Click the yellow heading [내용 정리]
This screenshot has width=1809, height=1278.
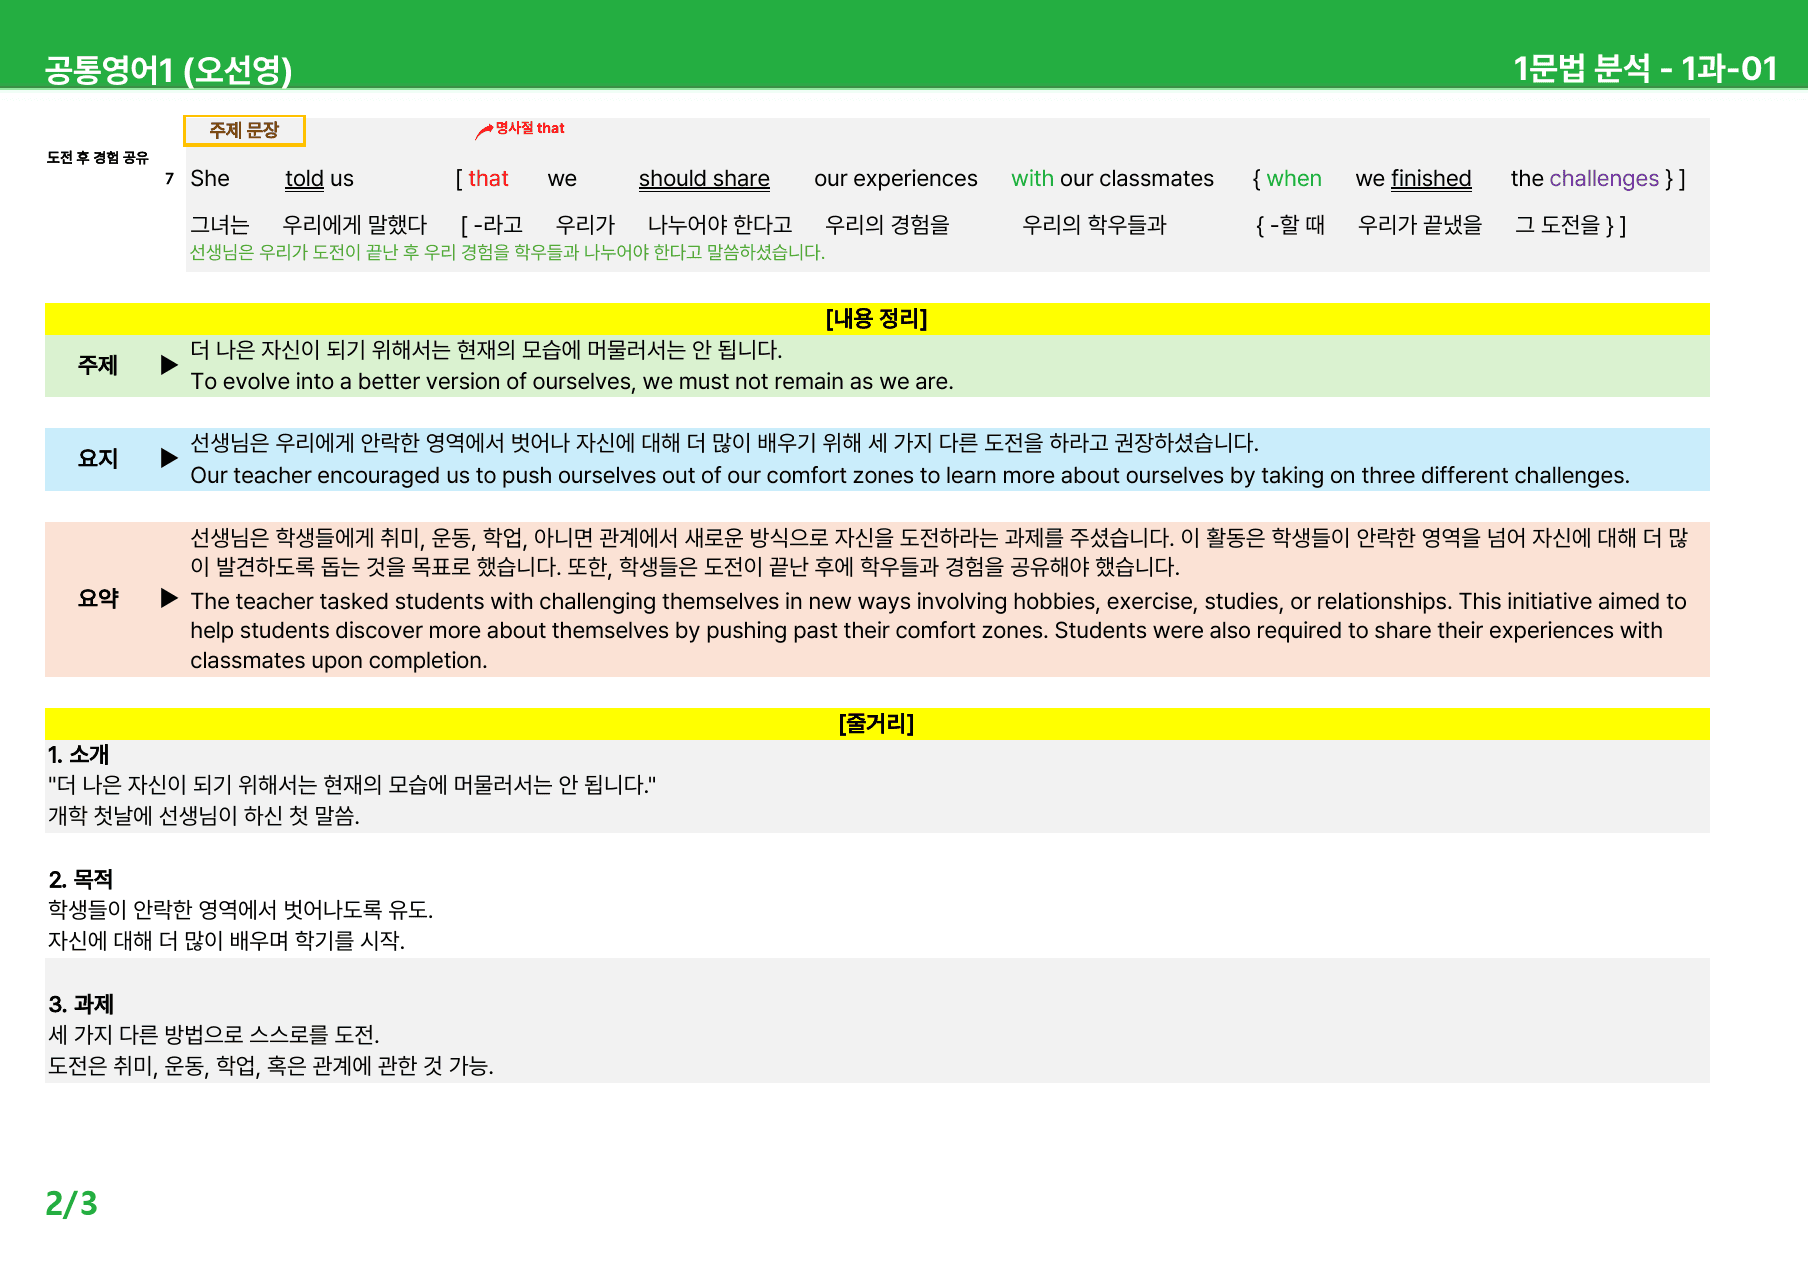click(876, 319)
